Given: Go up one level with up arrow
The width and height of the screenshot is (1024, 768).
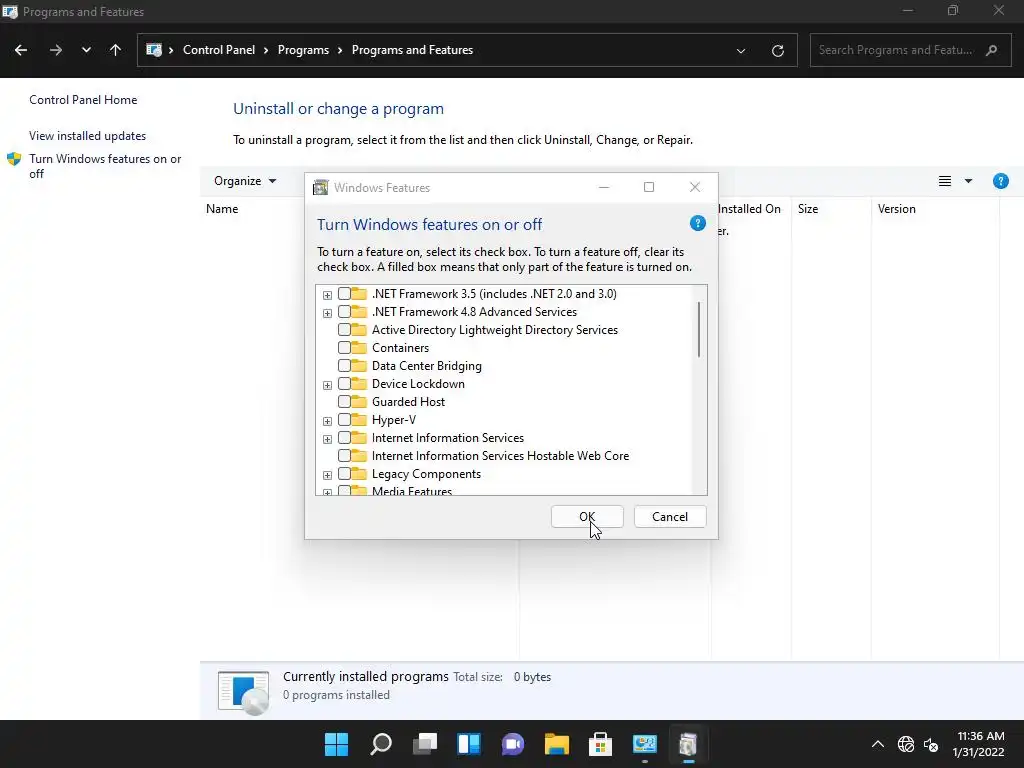Looking at the screenshot, I should point(116,50).
